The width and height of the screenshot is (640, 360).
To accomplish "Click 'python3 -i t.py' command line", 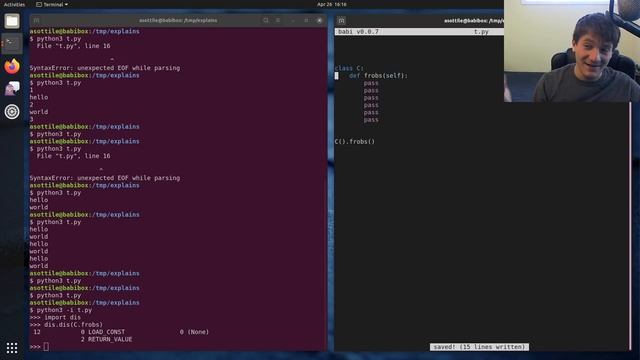I will pyautogui.click(x=61, y=310).
